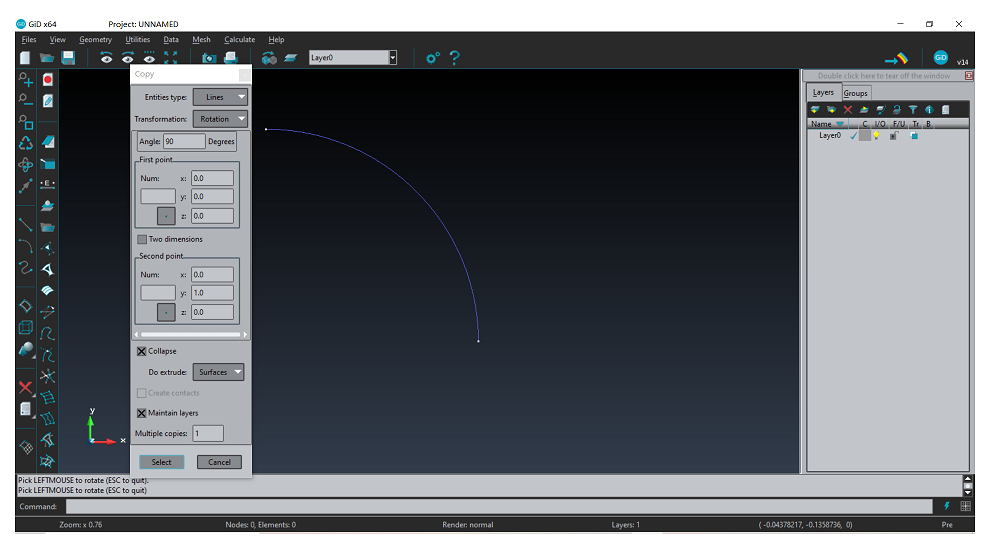991x546 pixels.
Task: Uncheck the Collapse checkbox
Action: [x=142, y=351]
